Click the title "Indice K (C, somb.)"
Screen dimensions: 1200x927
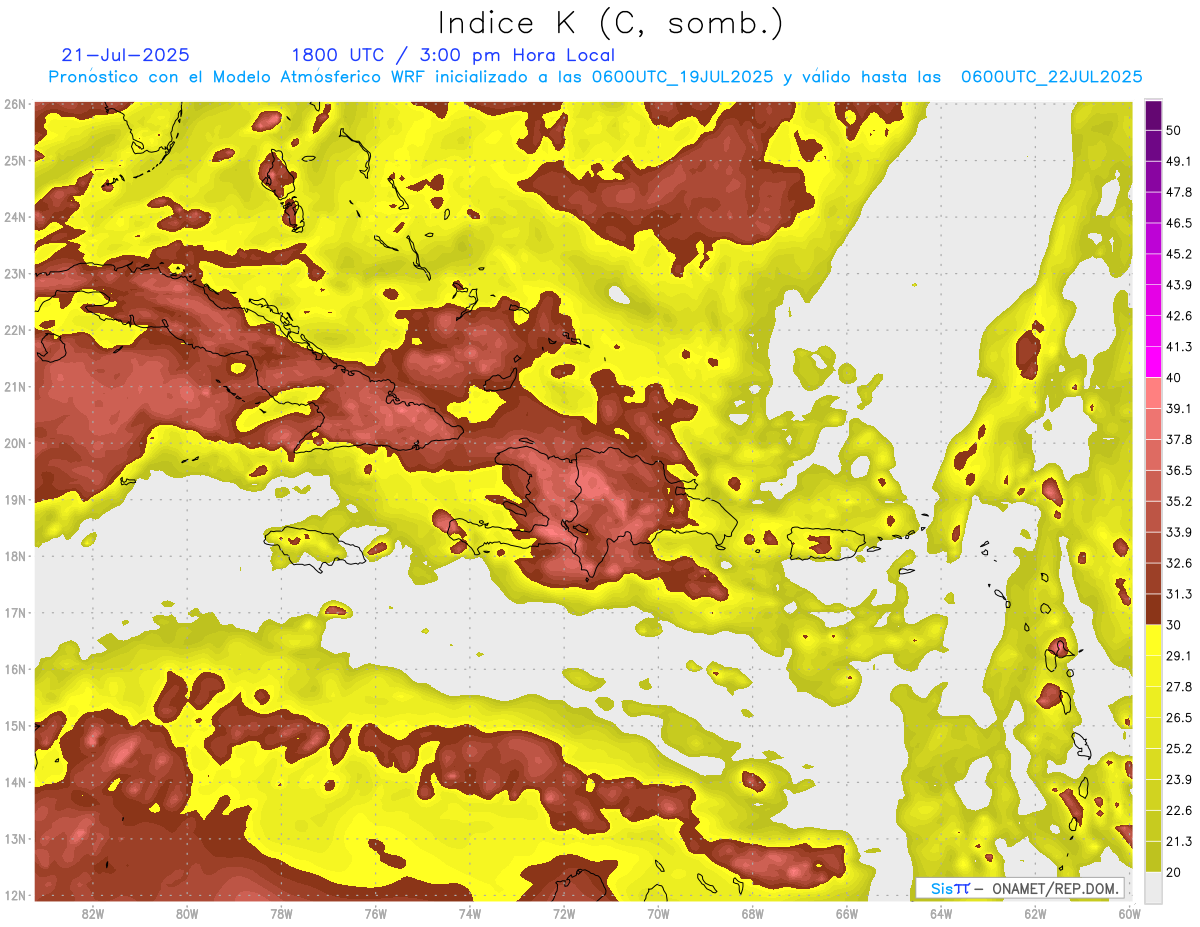(610, 23)
